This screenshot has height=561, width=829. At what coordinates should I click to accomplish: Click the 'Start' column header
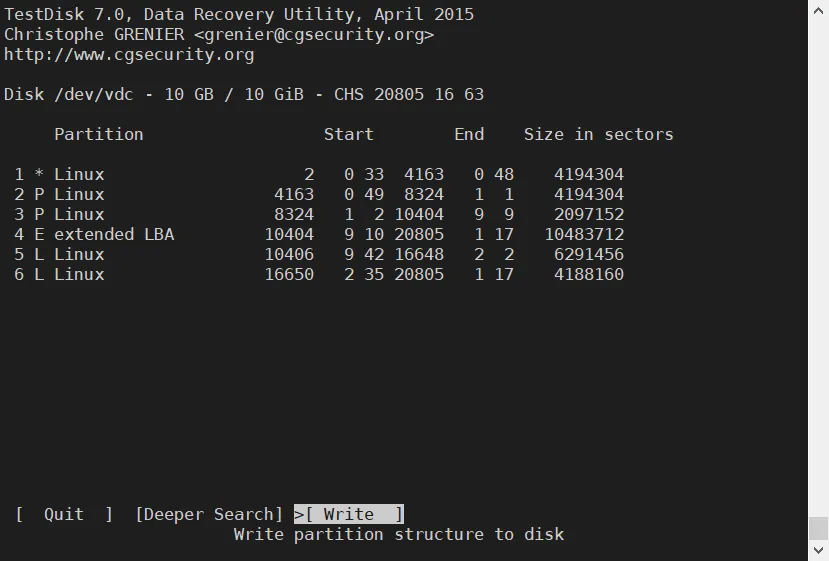tap(349, 134)
